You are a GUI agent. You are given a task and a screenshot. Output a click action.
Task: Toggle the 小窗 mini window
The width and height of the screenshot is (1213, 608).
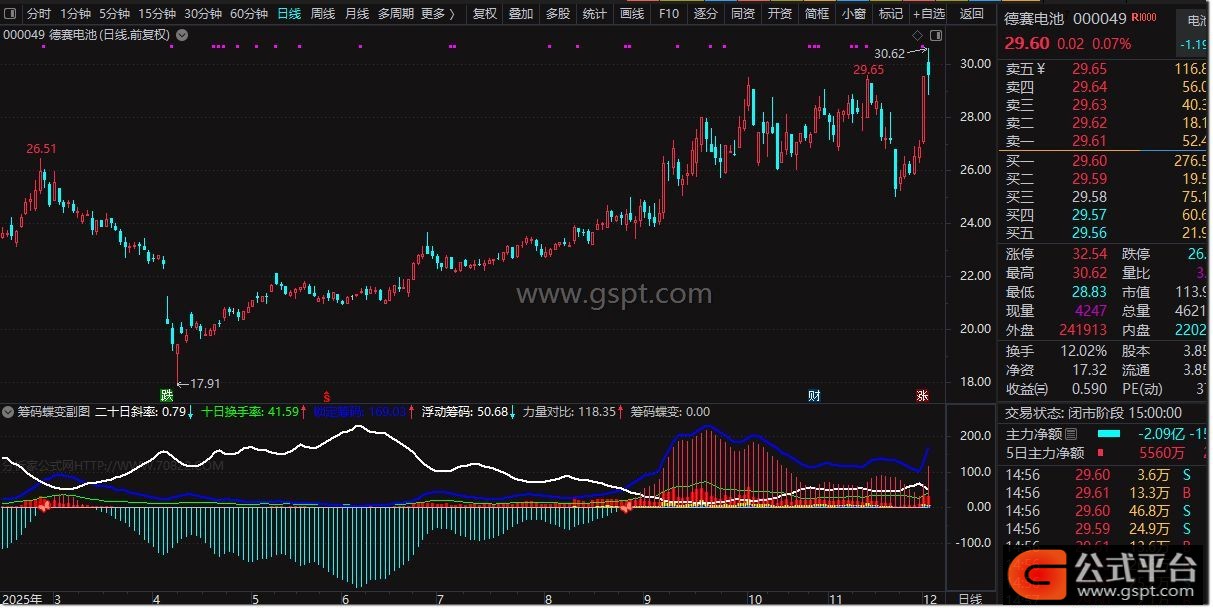[853, 14]
